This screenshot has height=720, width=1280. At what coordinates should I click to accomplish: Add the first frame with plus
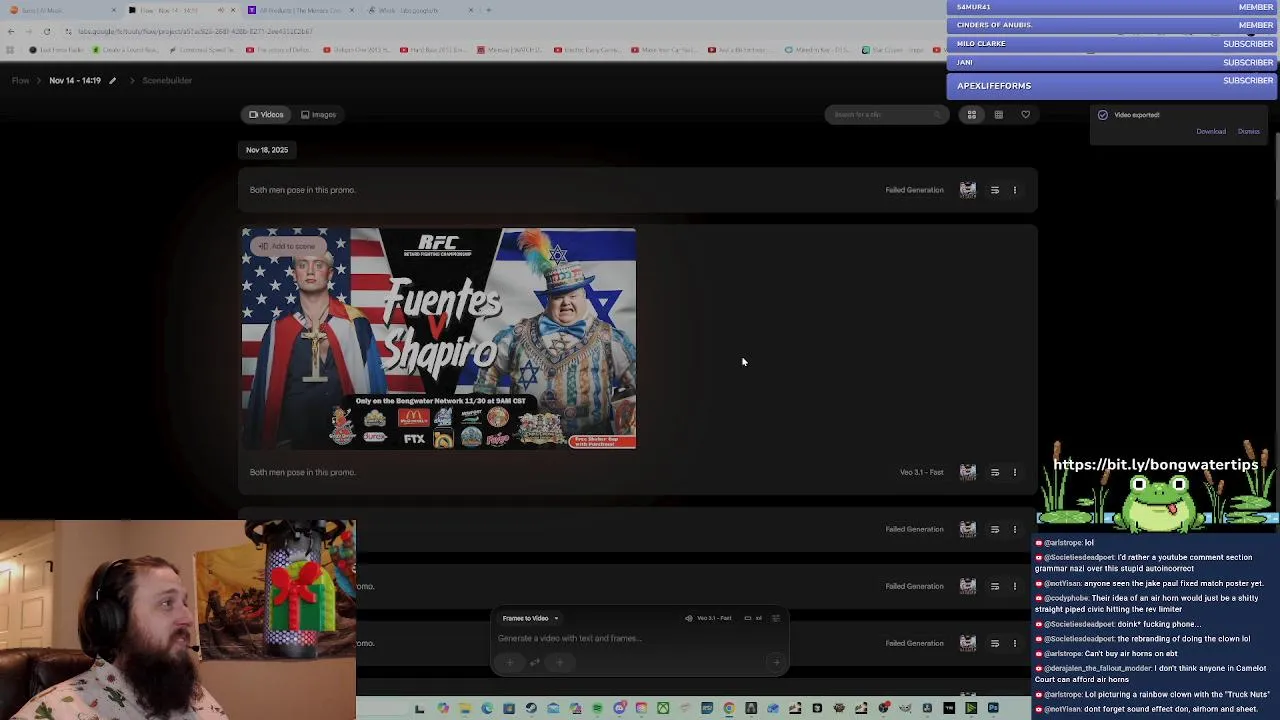click(510, 662)
